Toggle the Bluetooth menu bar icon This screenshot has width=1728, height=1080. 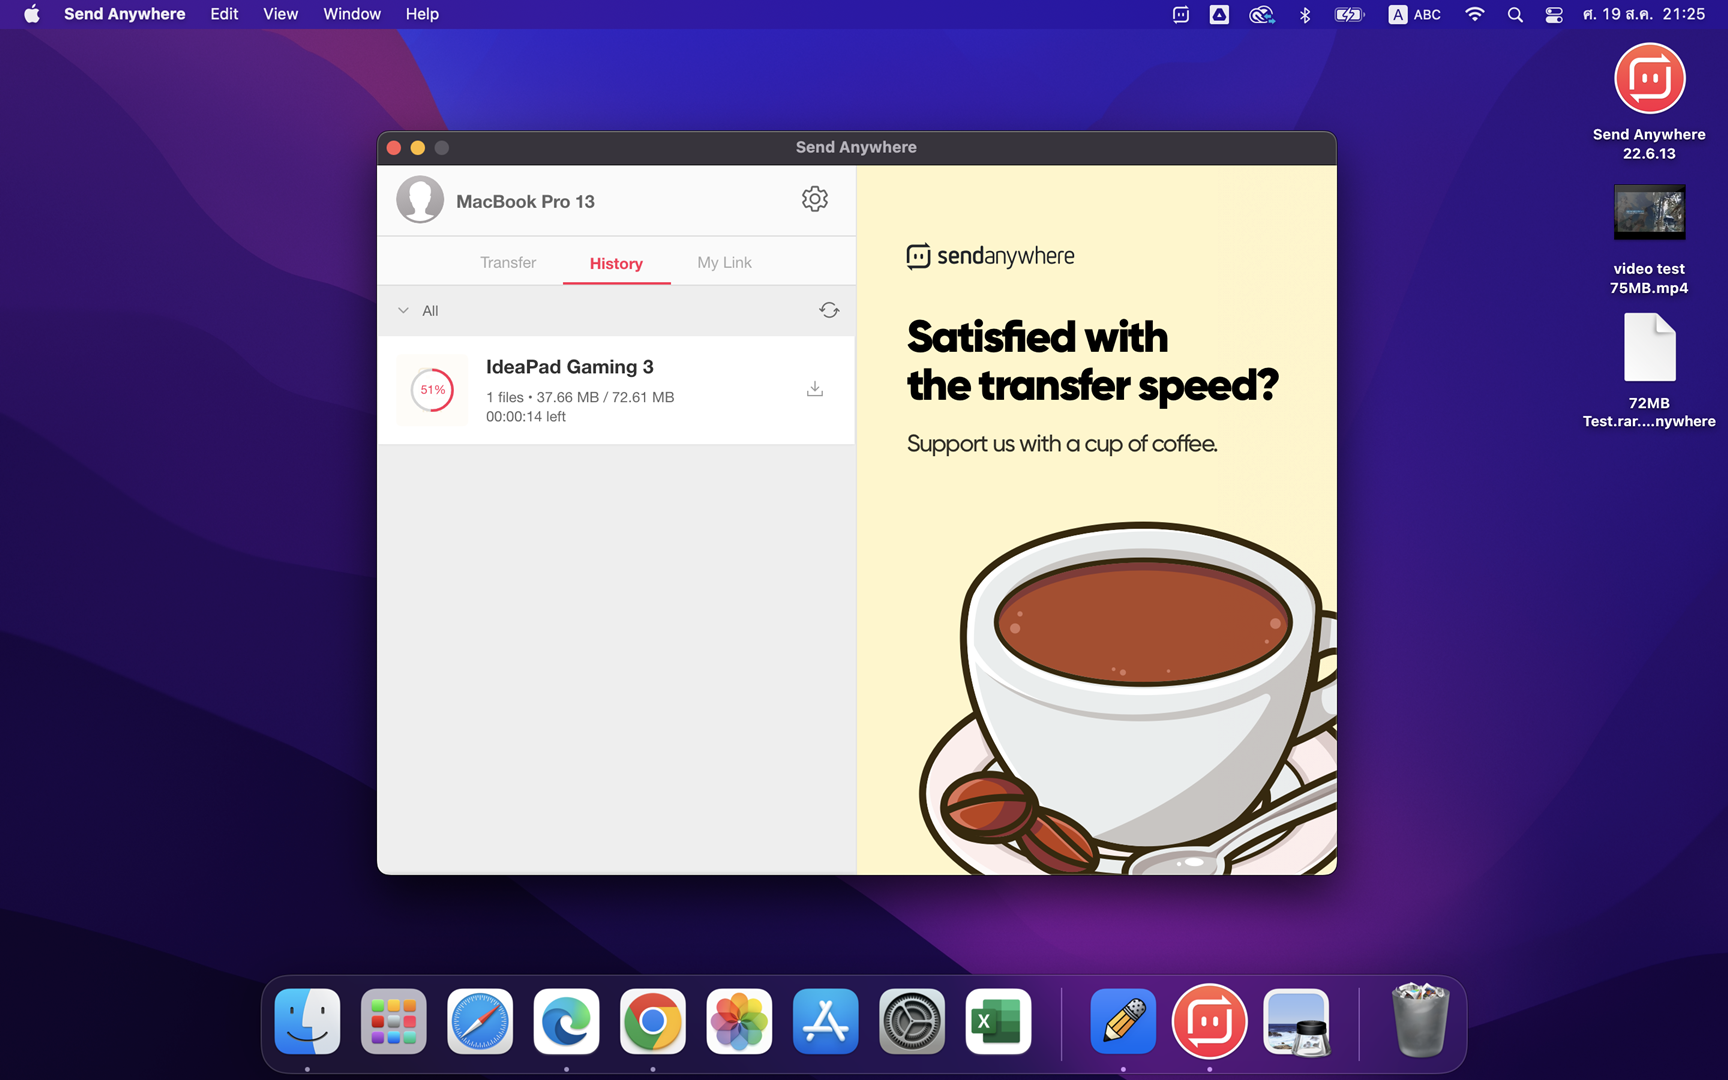point(1305,14)
